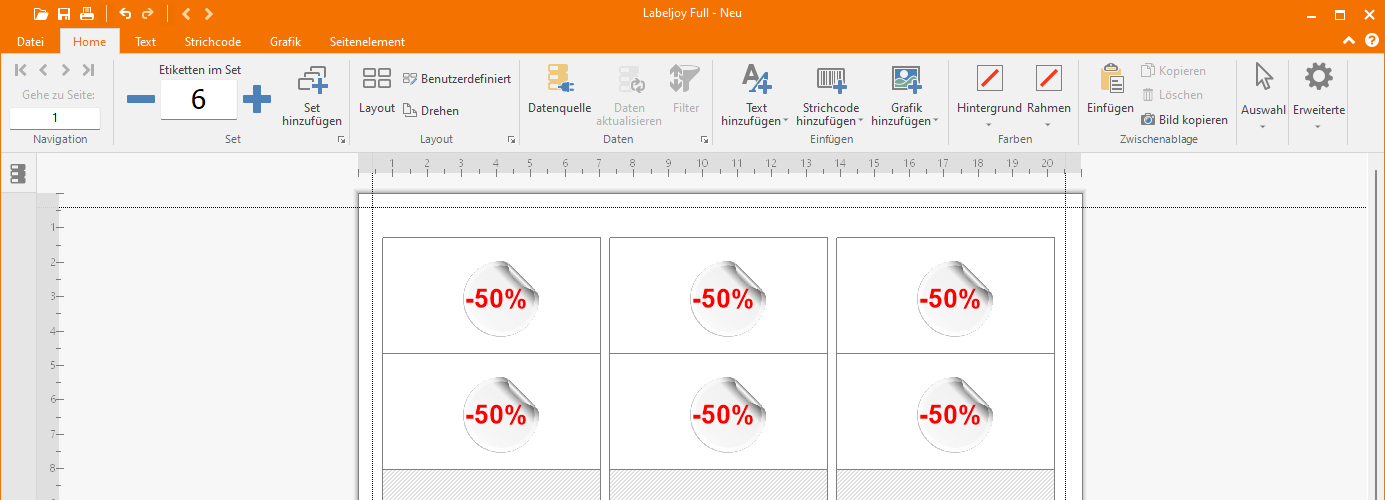The image size is (1385, 500).
Task: Click the Filter funnel button
Action: 686,90
